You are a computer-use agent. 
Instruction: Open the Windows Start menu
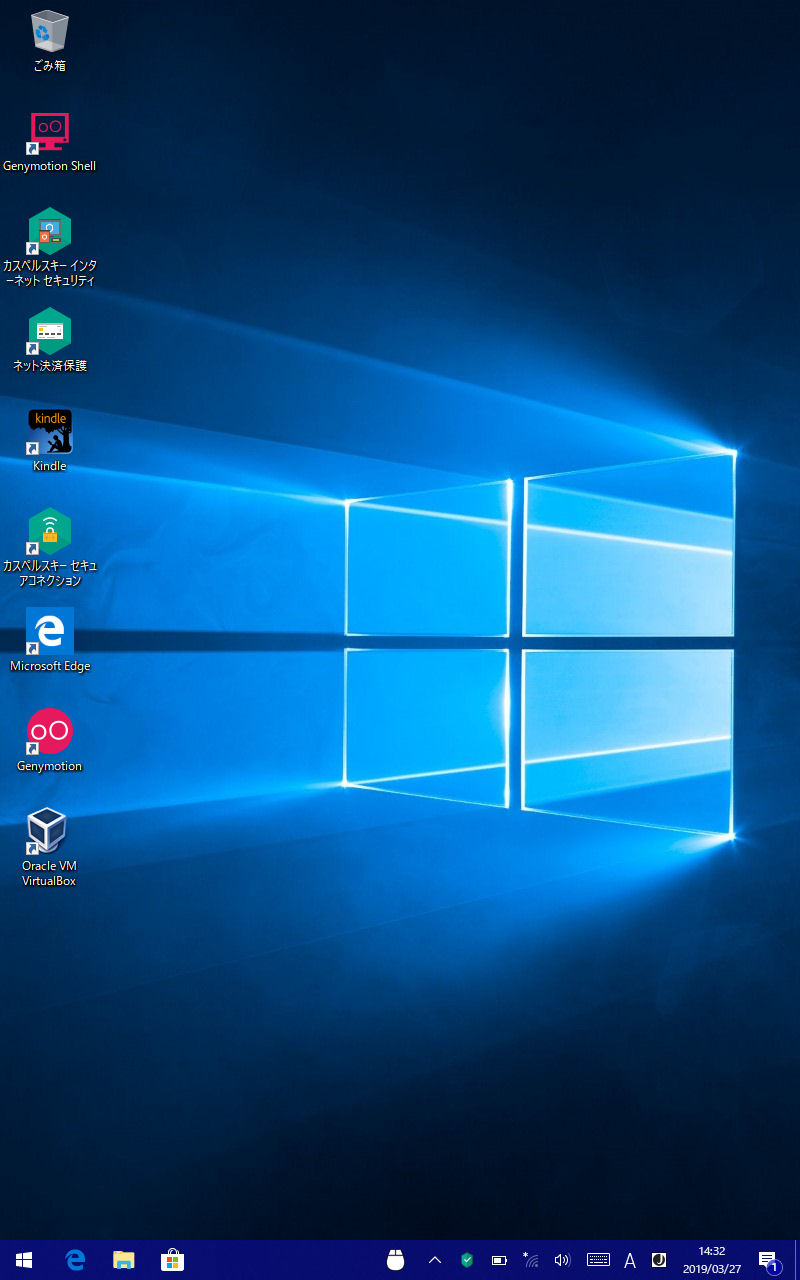click(x=24, y=1260)
